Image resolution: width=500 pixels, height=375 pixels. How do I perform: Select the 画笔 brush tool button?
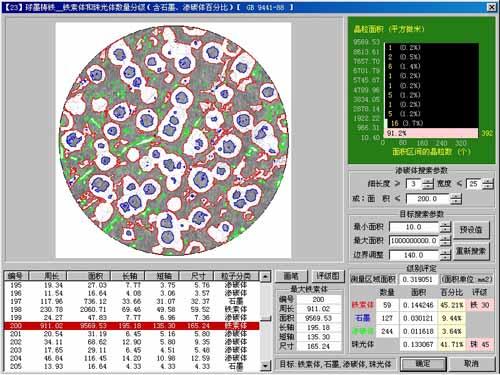click(x=291, y=276)
